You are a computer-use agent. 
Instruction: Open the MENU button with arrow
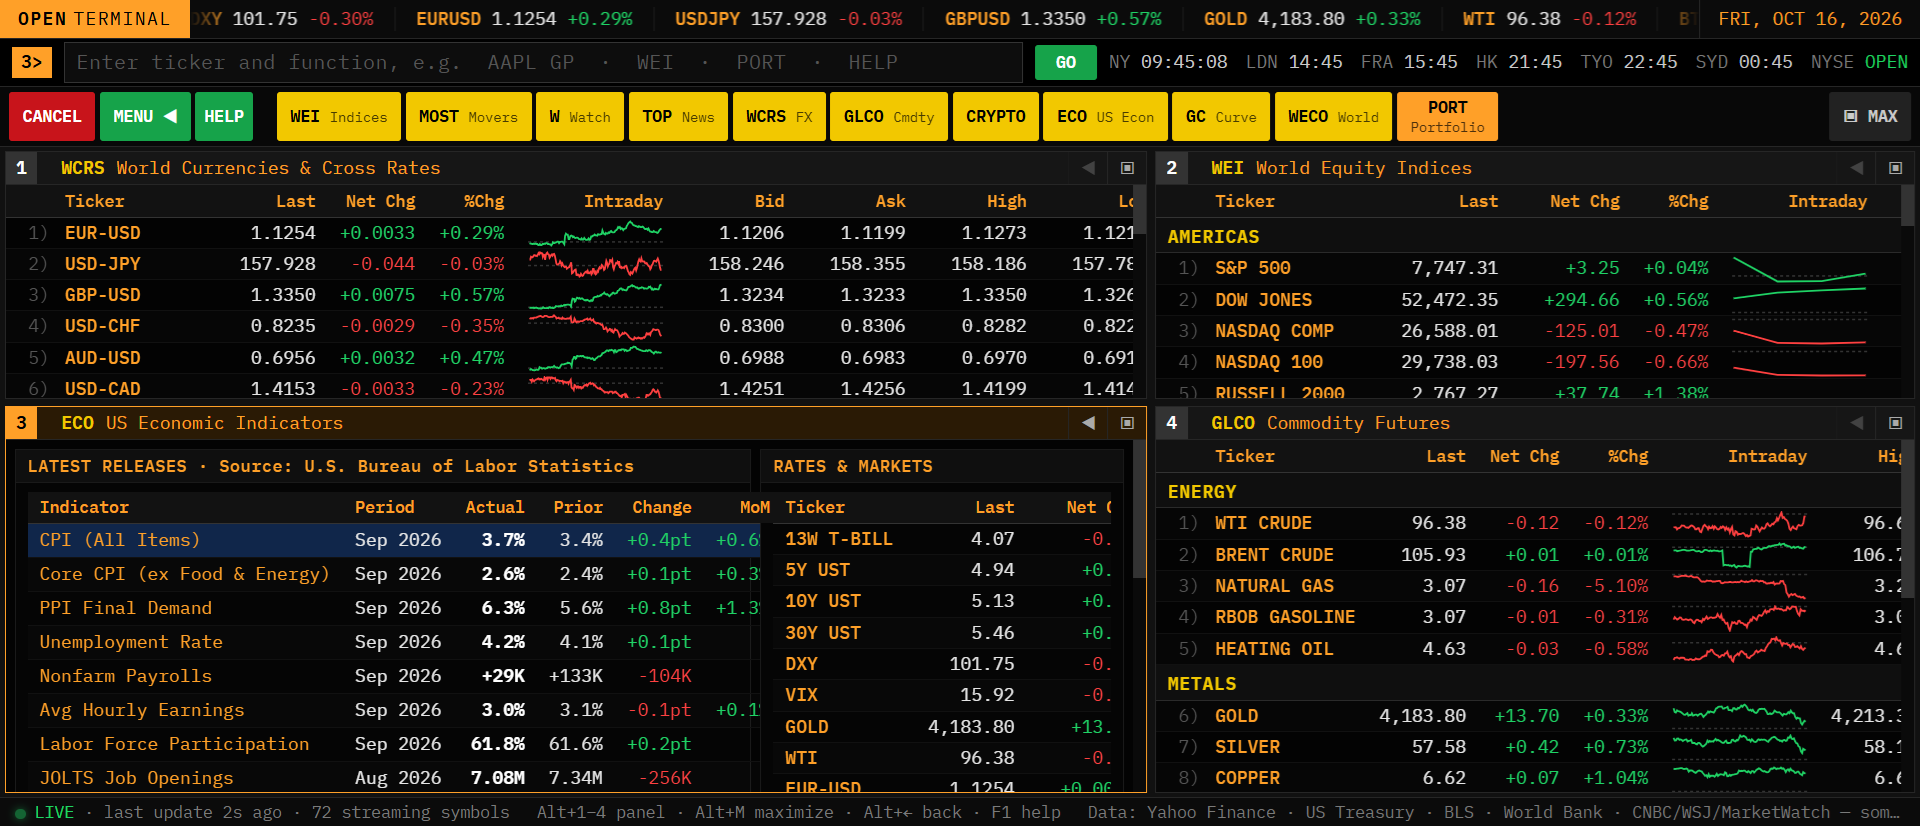(145, 116)
